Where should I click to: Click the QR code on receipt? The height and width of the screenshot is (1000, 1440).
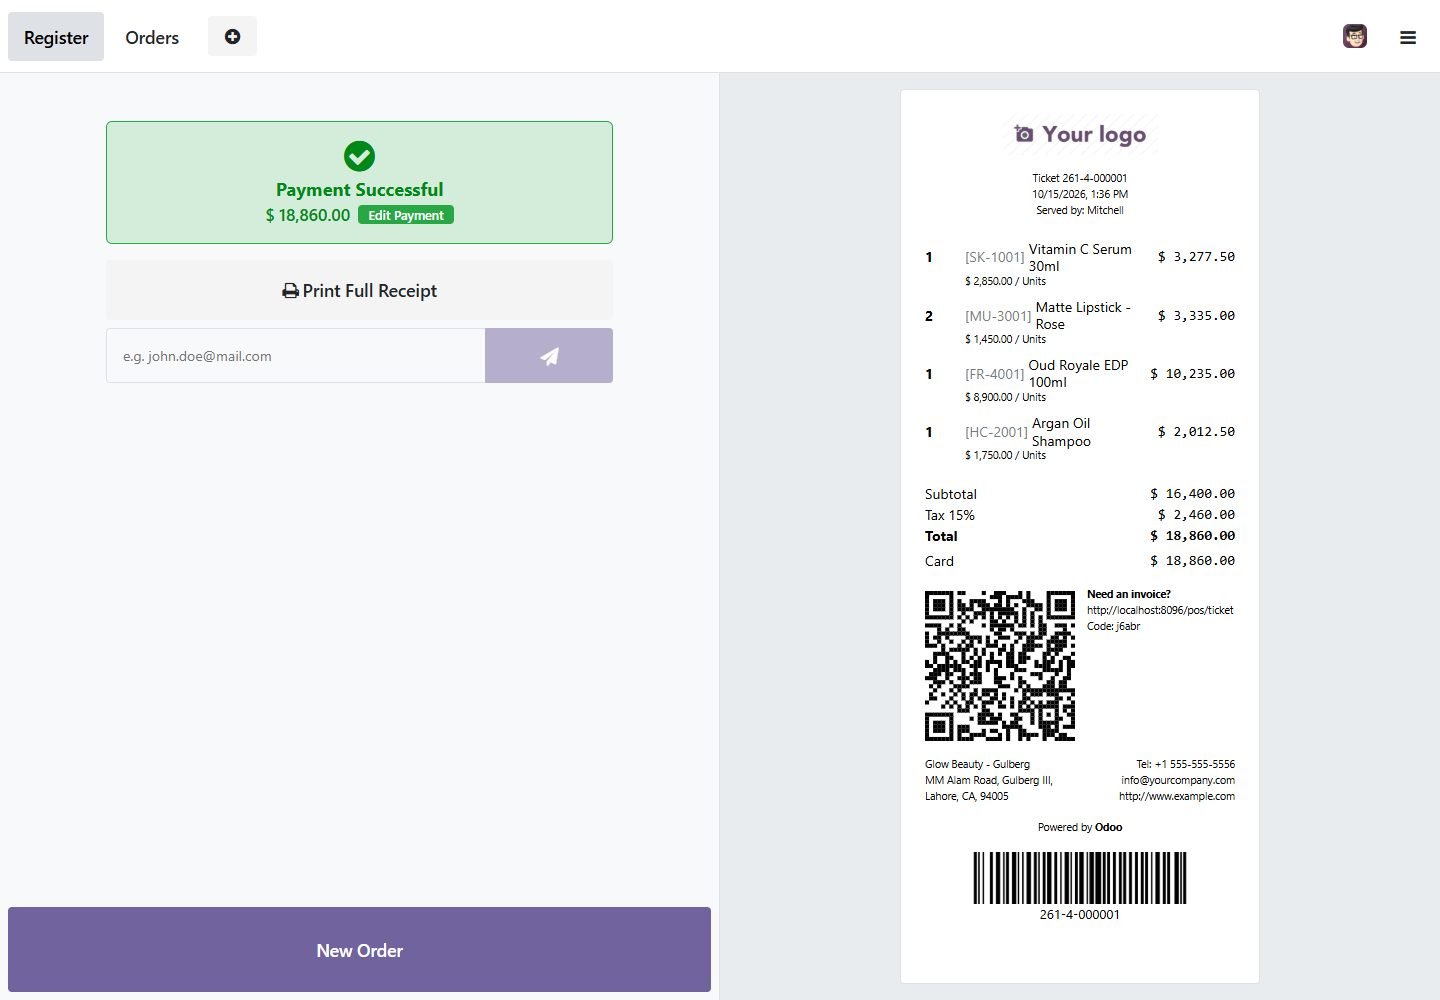[1000, 666]
